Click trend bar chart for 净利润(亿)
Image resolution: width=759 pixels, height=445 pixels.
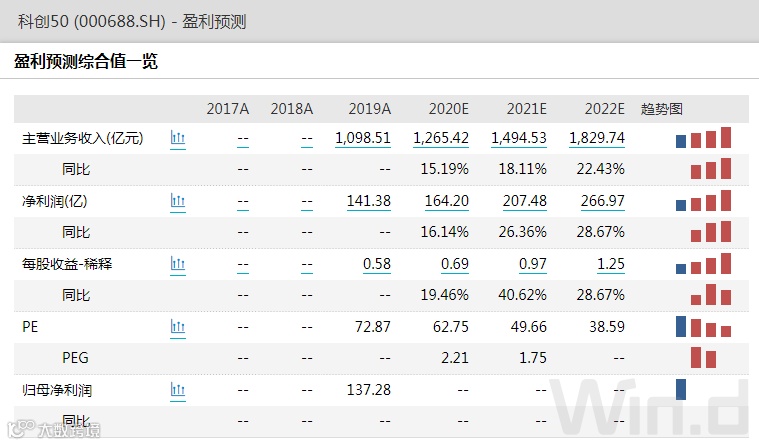703,200
